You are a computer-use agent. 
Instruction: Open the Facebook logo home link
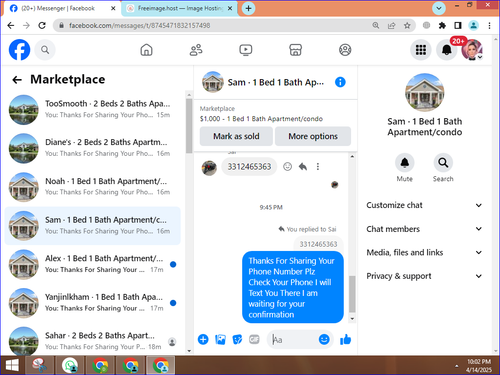pos(19,50)
